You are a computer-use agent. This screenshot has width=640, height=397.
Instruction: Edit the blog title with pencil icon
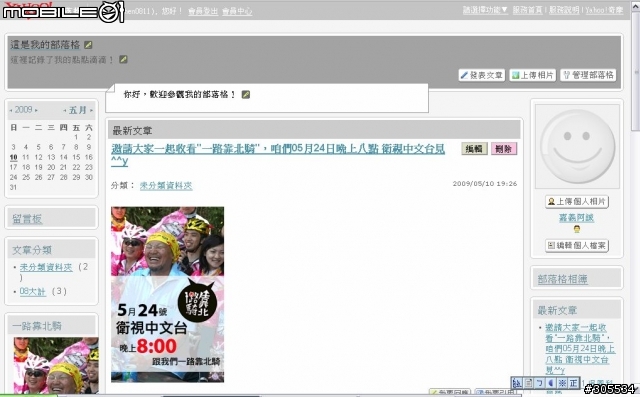(88, 45)
